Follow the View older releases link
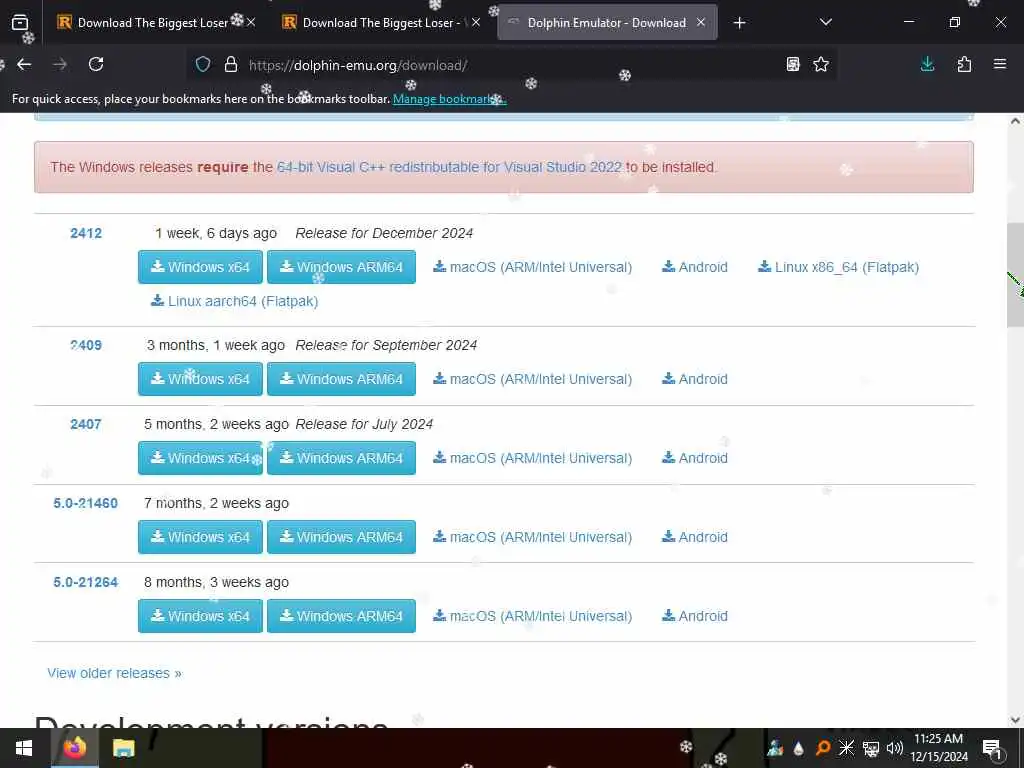Viewport: 1024px width, 768px height. [114, 673]
